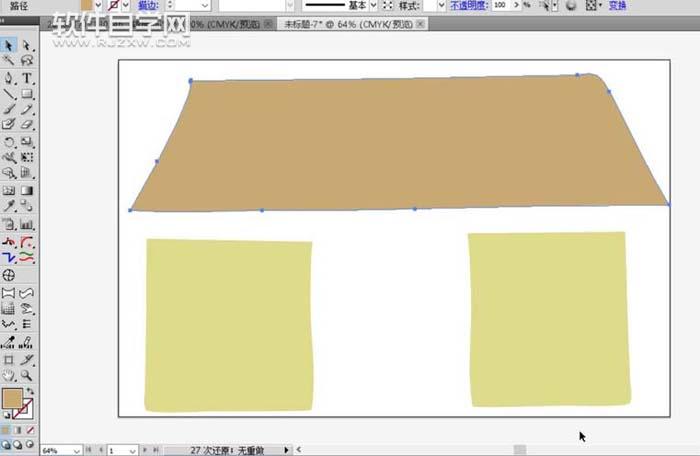
Task: Pick the Eyedropper tool
Action: (x=8, y=206)
